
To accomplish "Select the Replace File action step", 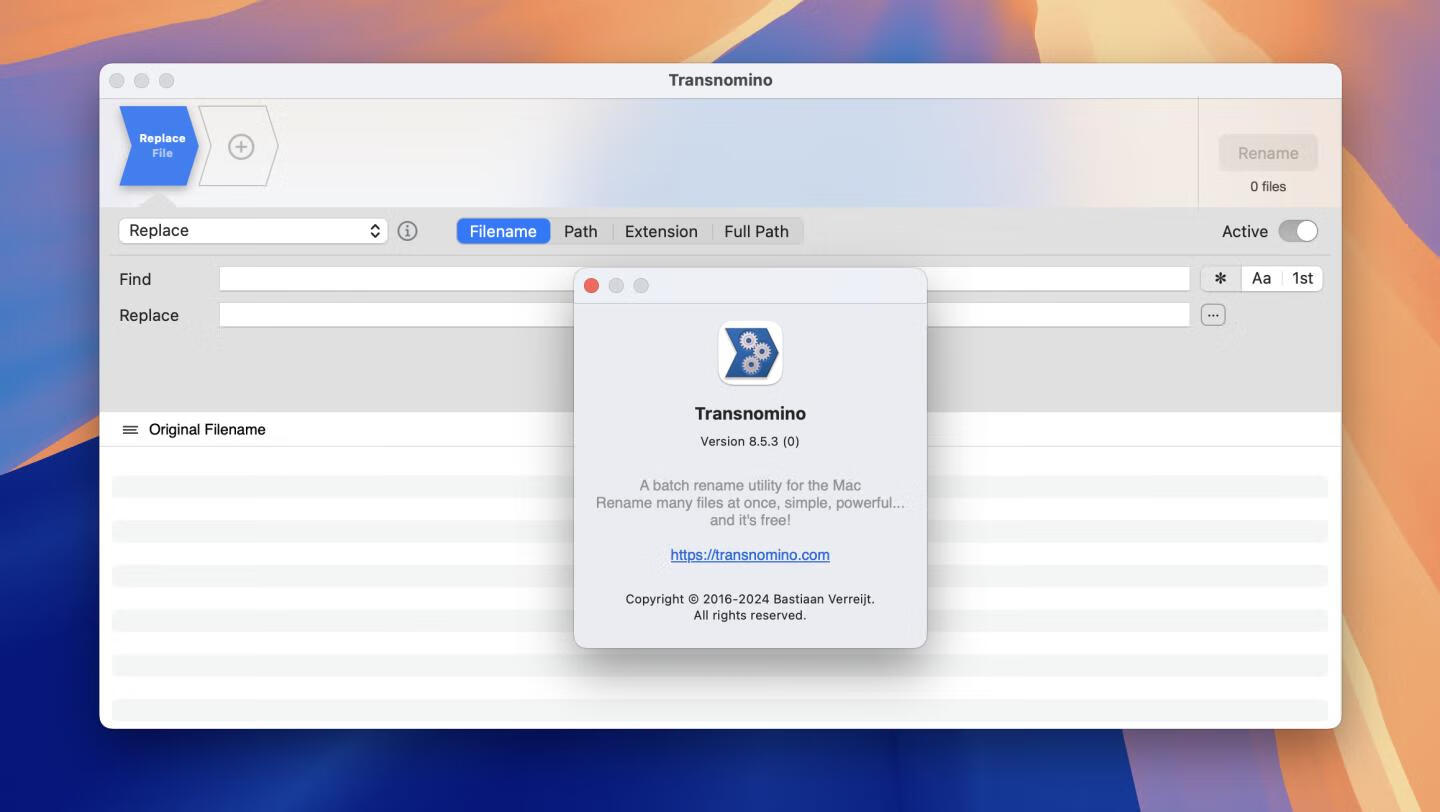I will (x=160, y=146).
